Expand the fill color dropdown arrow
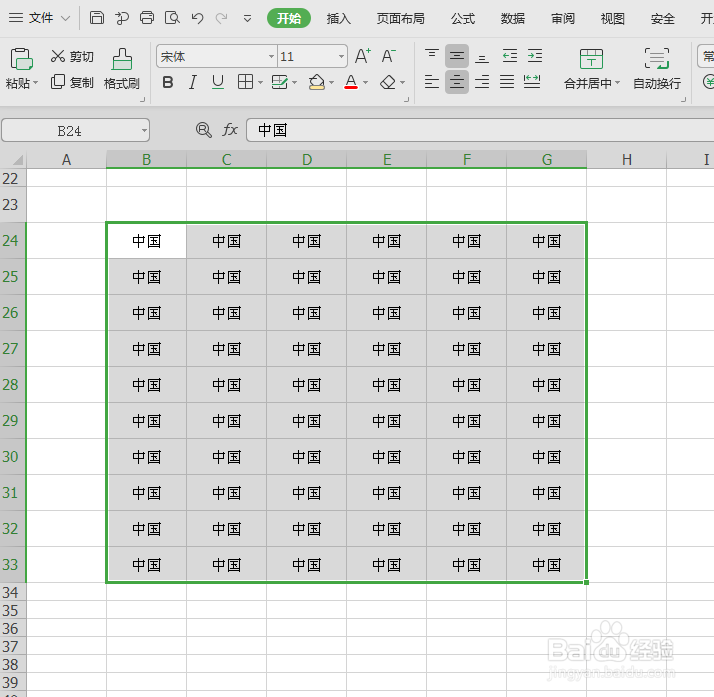The height and width of the screenshot is (697, 714). (332, 83)
